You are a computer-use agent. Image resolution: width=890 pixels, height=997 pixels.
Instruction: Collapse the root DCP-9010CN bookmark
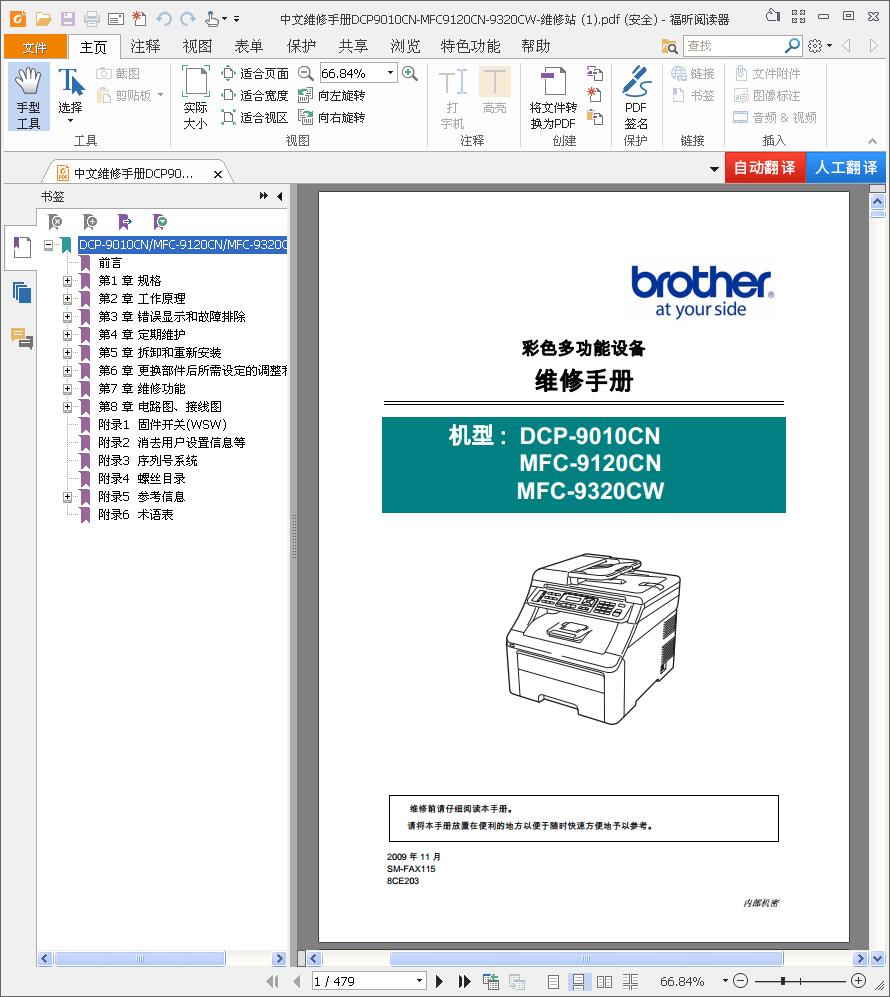[x=48, y=245]
